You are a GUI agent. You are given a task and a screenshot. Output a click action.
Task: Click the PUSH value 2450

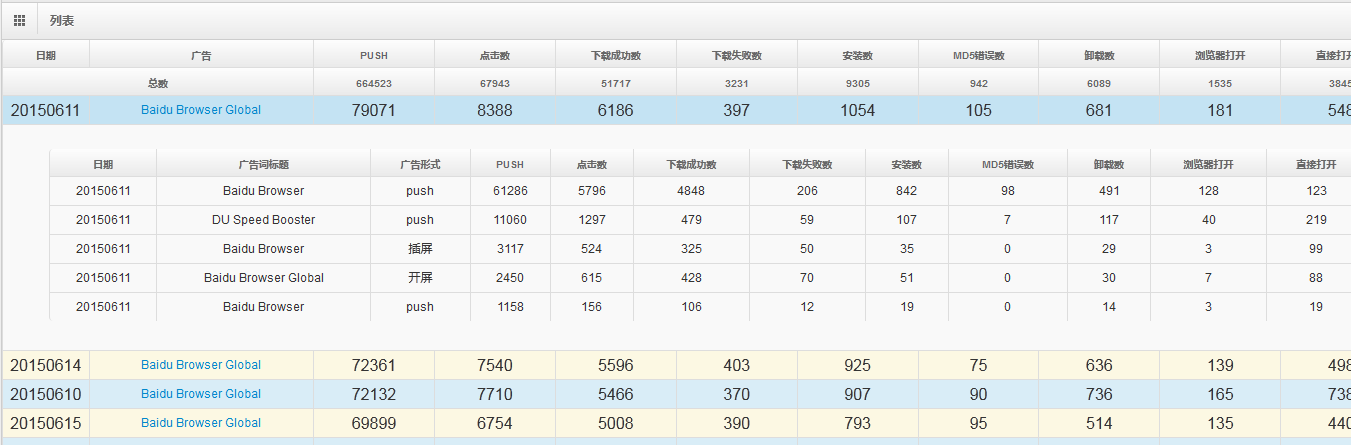point(511,278)
